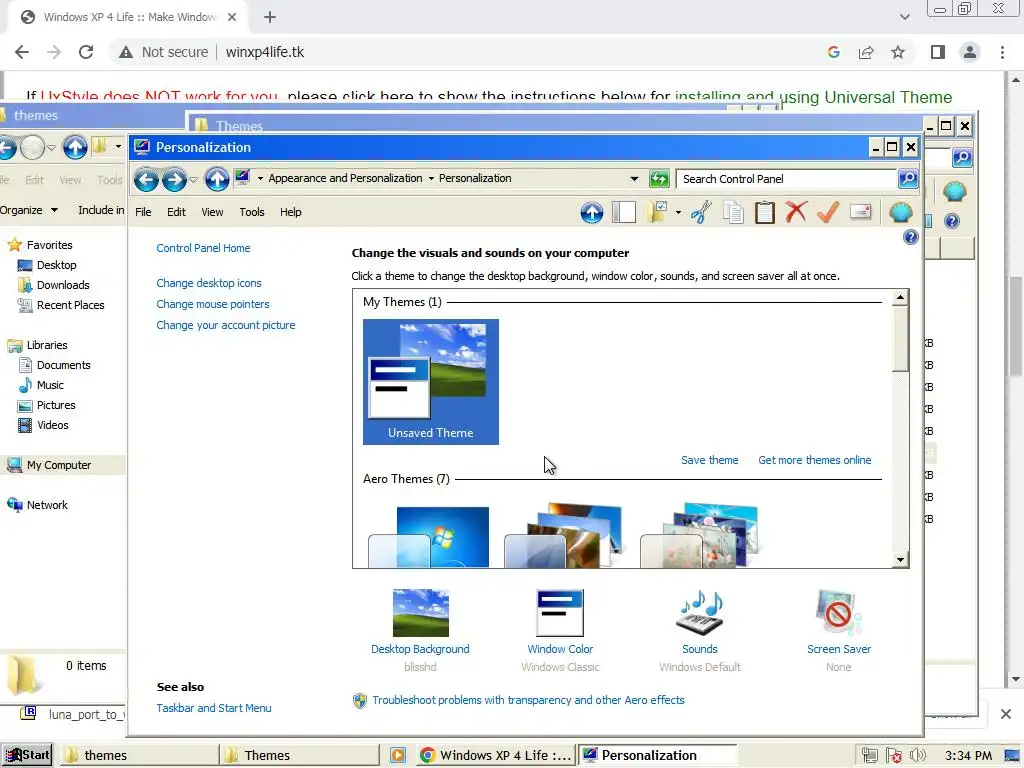
Task: Expand the arrow before Personalization breadcrumb
Action: point(431,178)
